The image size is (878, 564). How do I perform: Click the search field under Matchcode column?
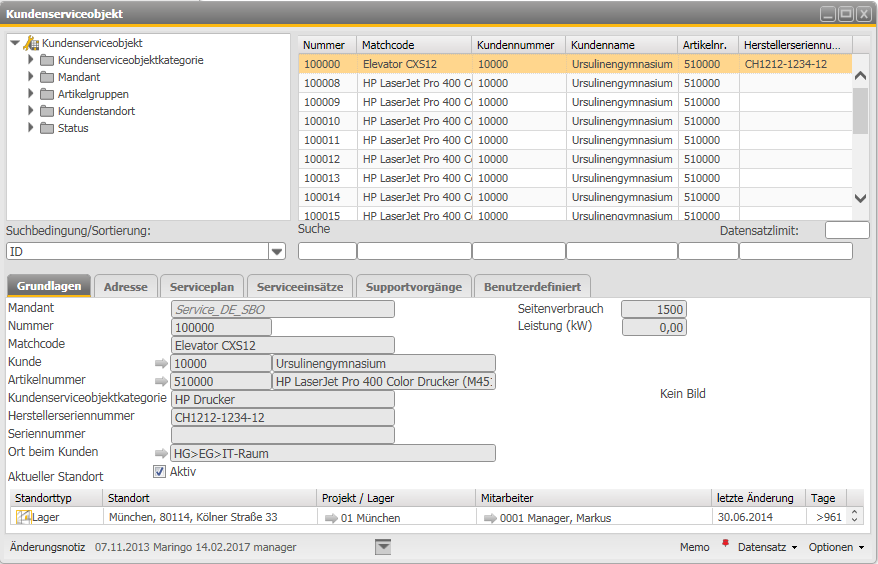click(414, 251)
